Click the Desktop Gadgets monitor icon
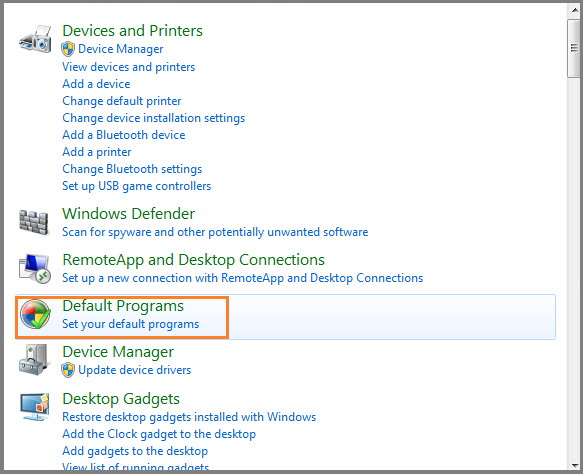Image resolution: width=583 pixels, height=474 pixels. click(35, 406)
